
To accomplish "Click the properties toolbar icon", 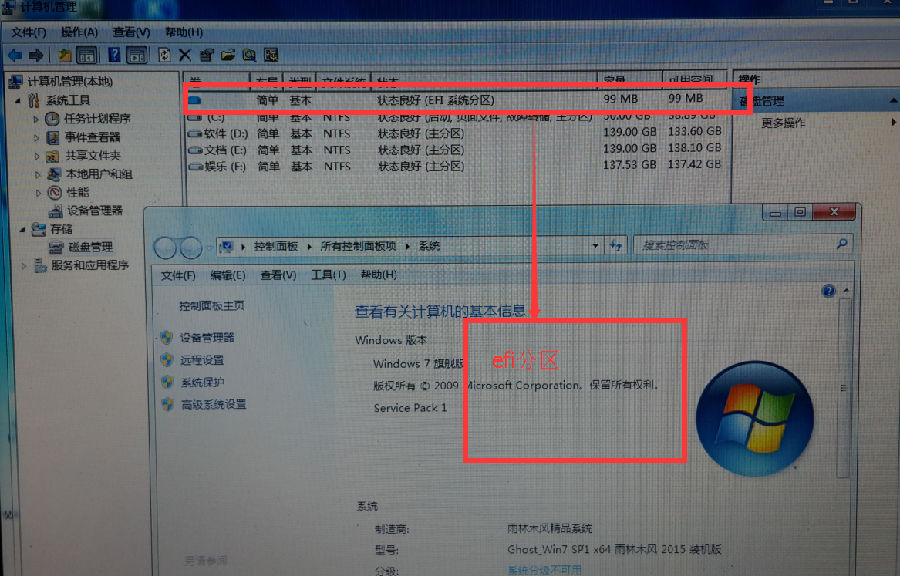I will [x=206, y=55].
